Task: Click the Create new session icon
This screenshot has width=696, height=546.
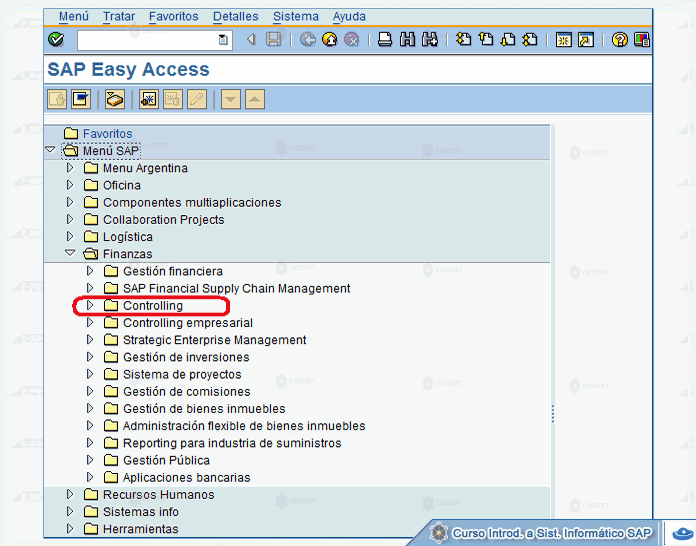Action: coord(564,40)
